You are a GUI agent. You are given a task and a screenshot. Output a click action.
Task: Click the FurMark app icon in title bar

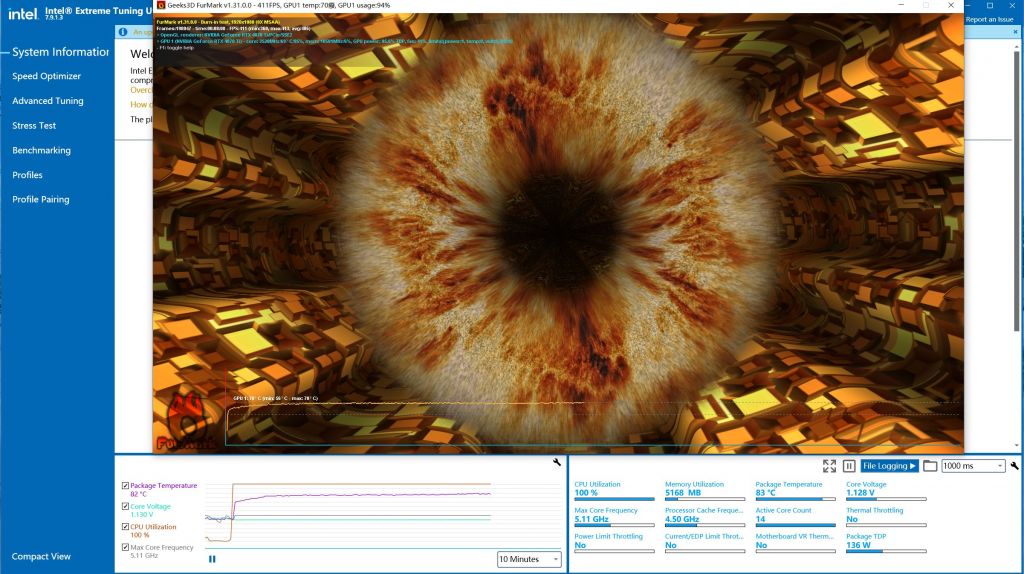click(x=161, y=5)
